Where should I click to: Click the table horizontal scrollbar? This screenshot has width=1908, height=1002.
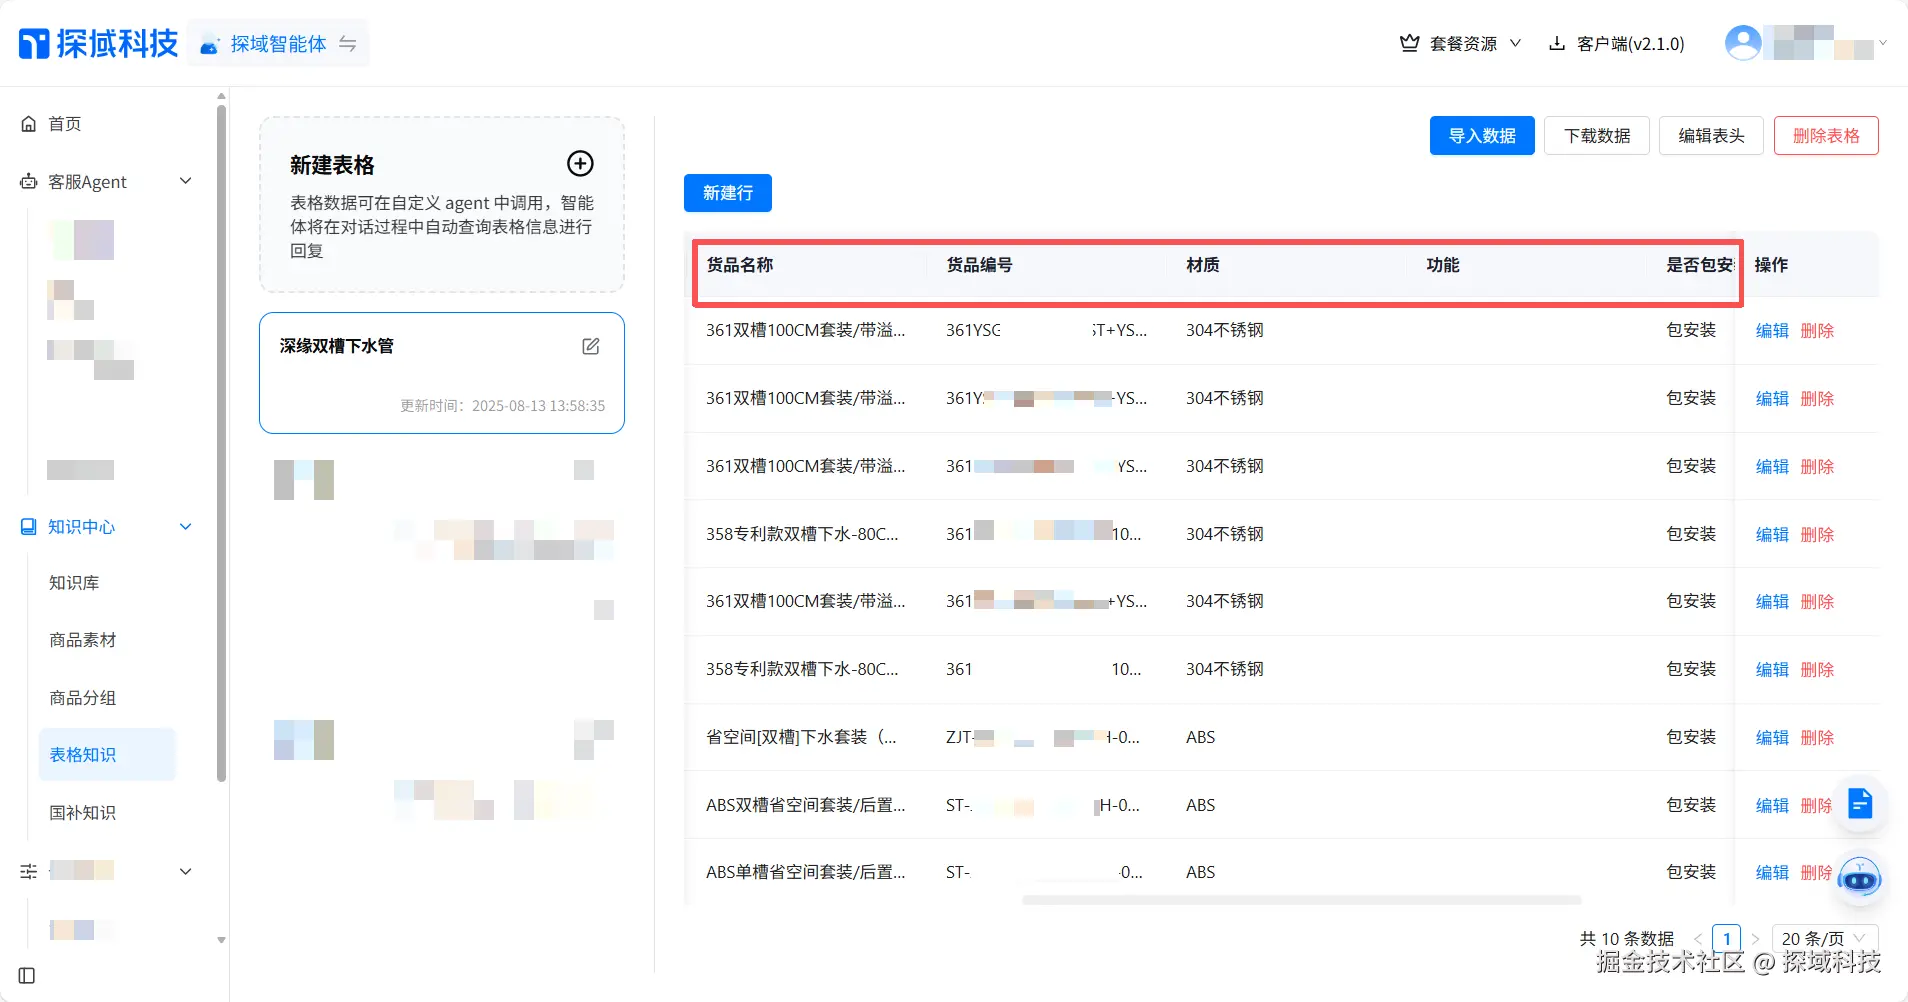(x=1301, y=900)
